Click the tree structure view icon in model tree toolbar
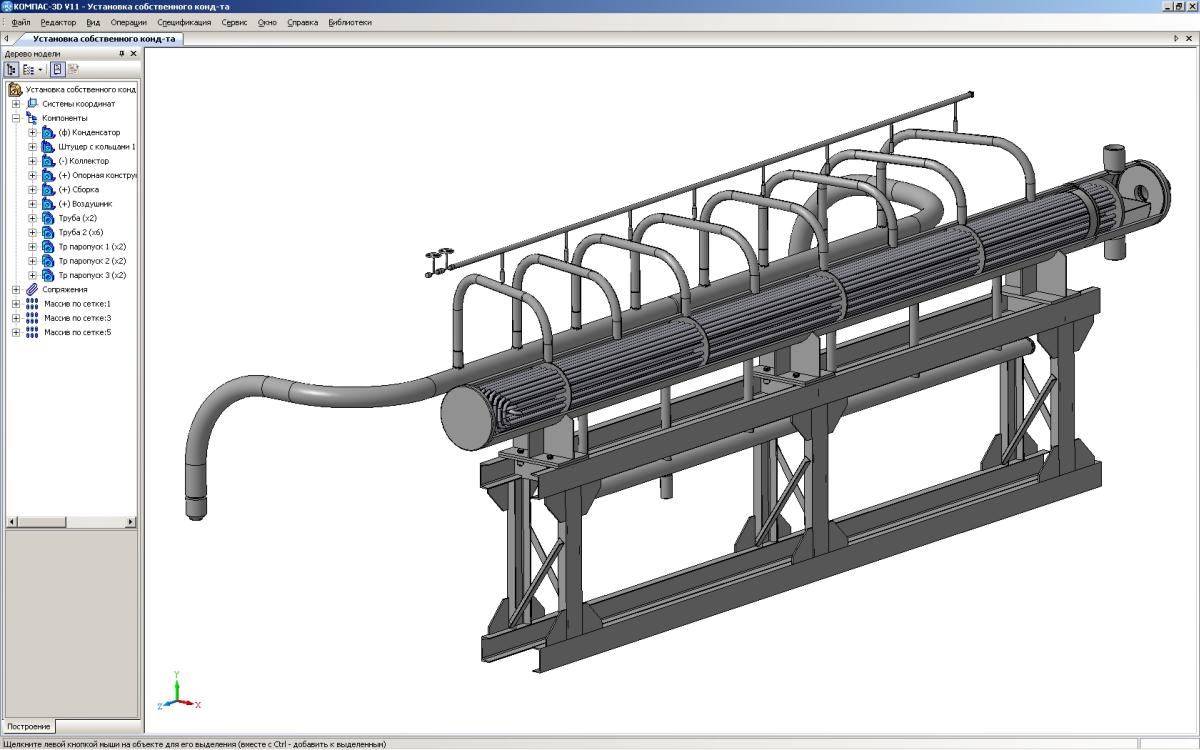The height and width of the screenshot is (750, 1200). pyautogui.click(x=12, y=70)
